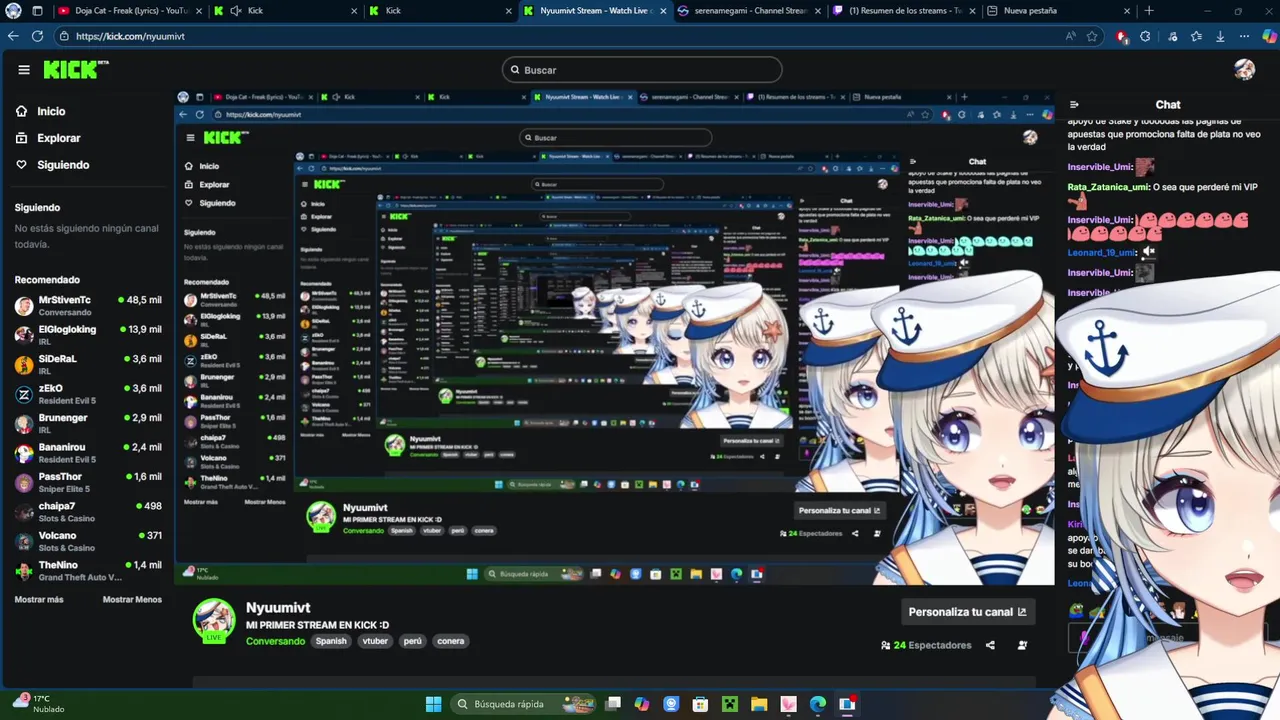This screenshot has height=720, width=1280.
Task: Click the perú tag
Action: click(x=413, y=641)
